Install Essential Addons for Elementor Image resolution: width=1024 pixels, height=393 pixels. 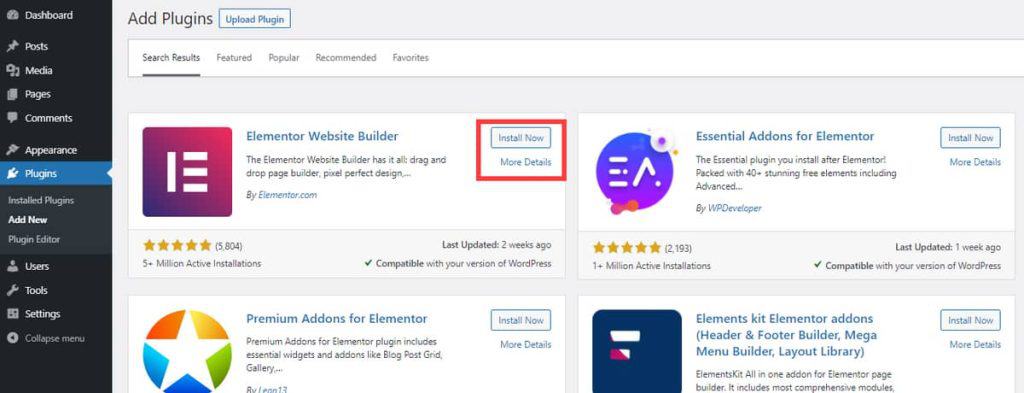(x=970, y=138)
